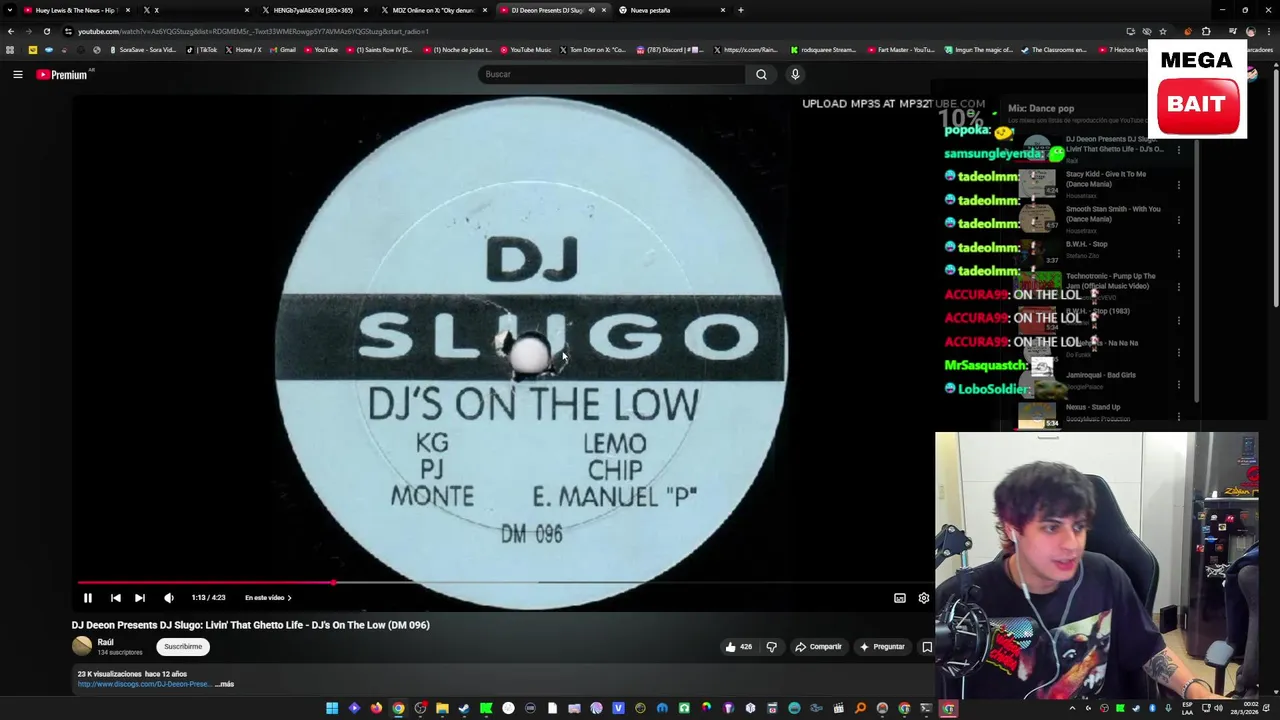Show hidden system tray icons chevron
The height and width of the screenshot is (720, 1280).
tap(1072, 709)
